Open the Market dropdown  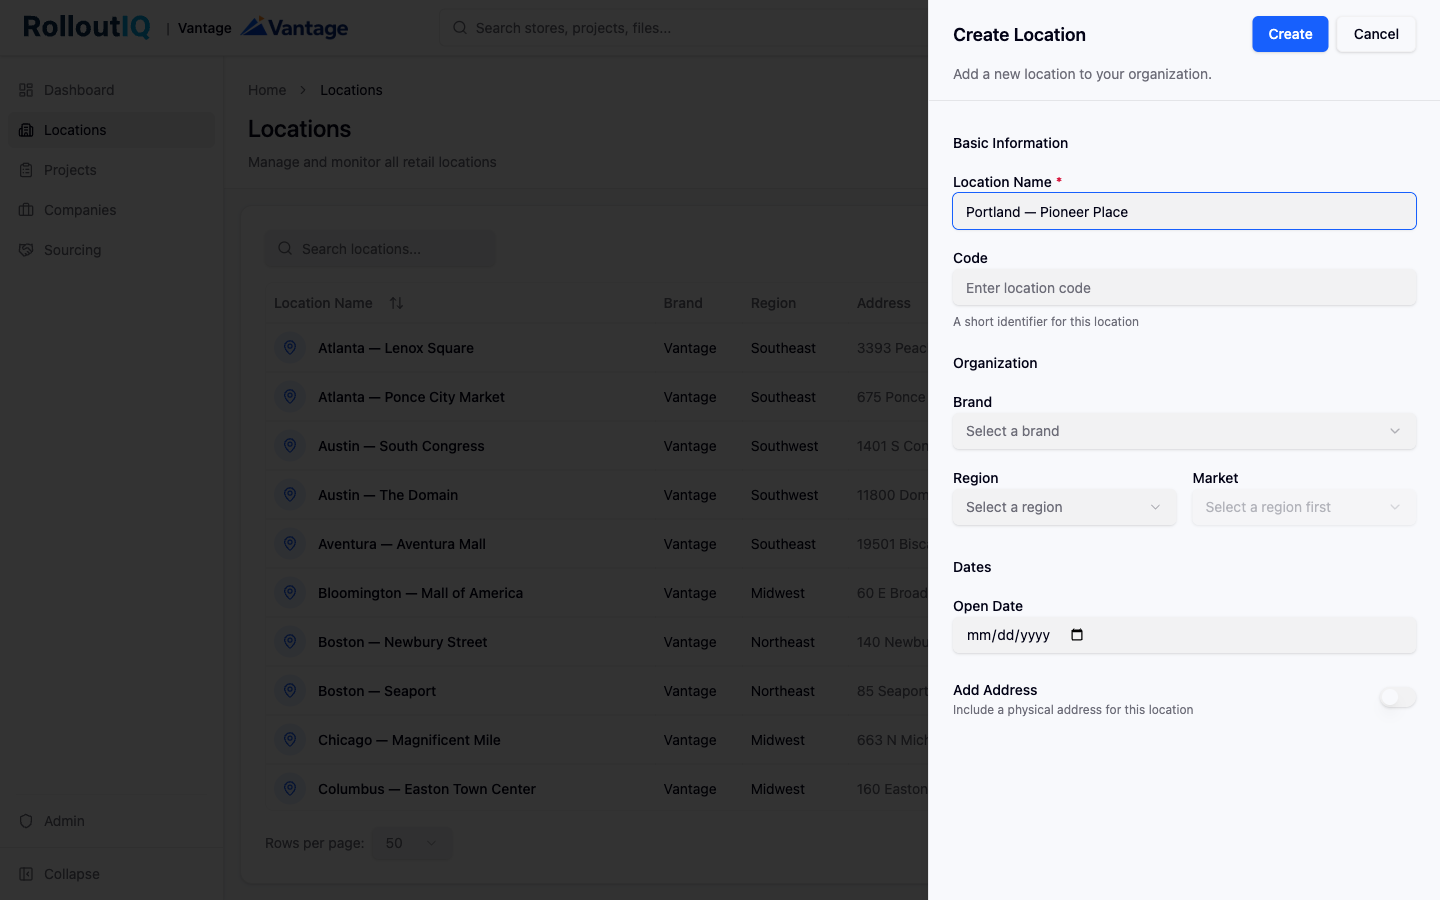(1304, 507)
